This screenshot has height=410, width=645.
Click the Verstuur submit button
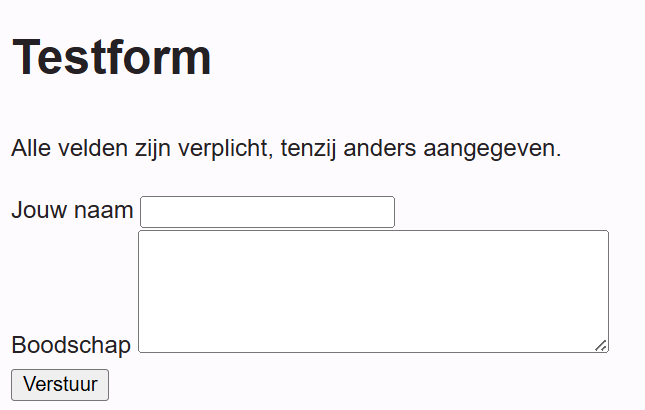(59, 385)
